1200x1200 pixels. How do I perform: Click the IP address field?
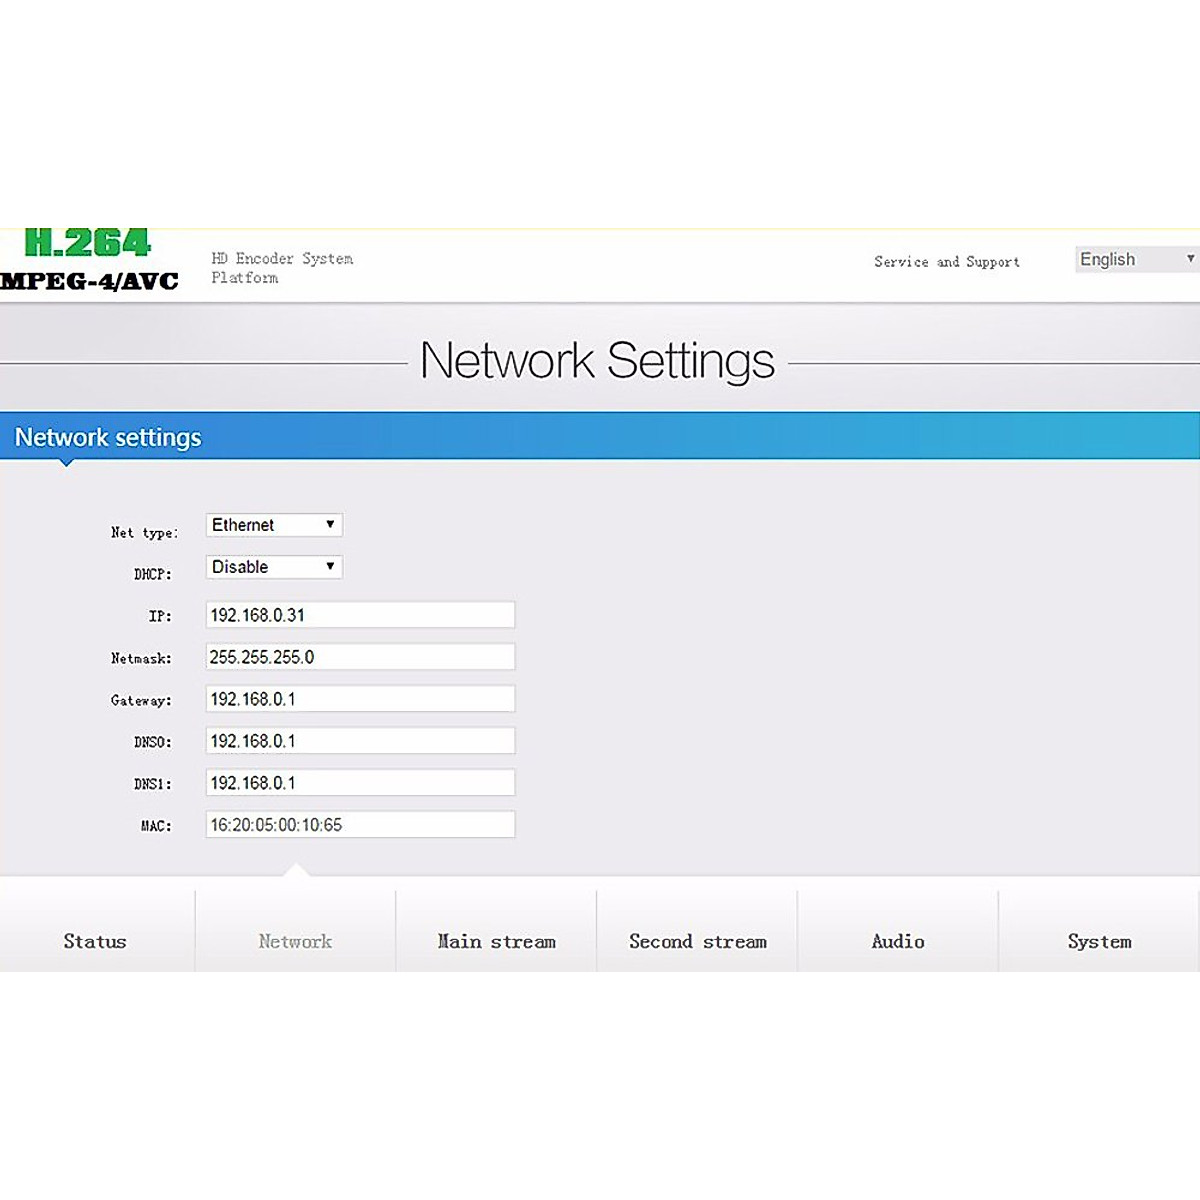point(360,615)
